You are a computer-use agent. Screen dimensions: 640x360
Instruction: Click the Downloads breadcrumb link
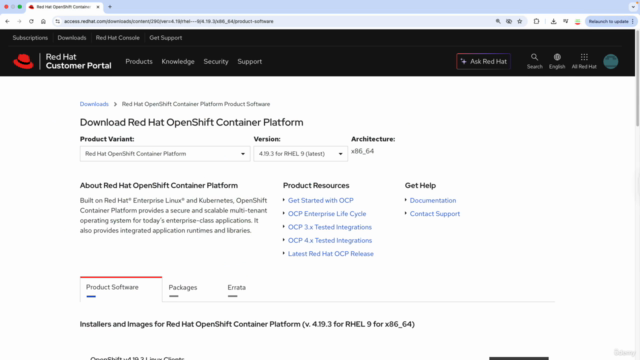tap(94, 104)
